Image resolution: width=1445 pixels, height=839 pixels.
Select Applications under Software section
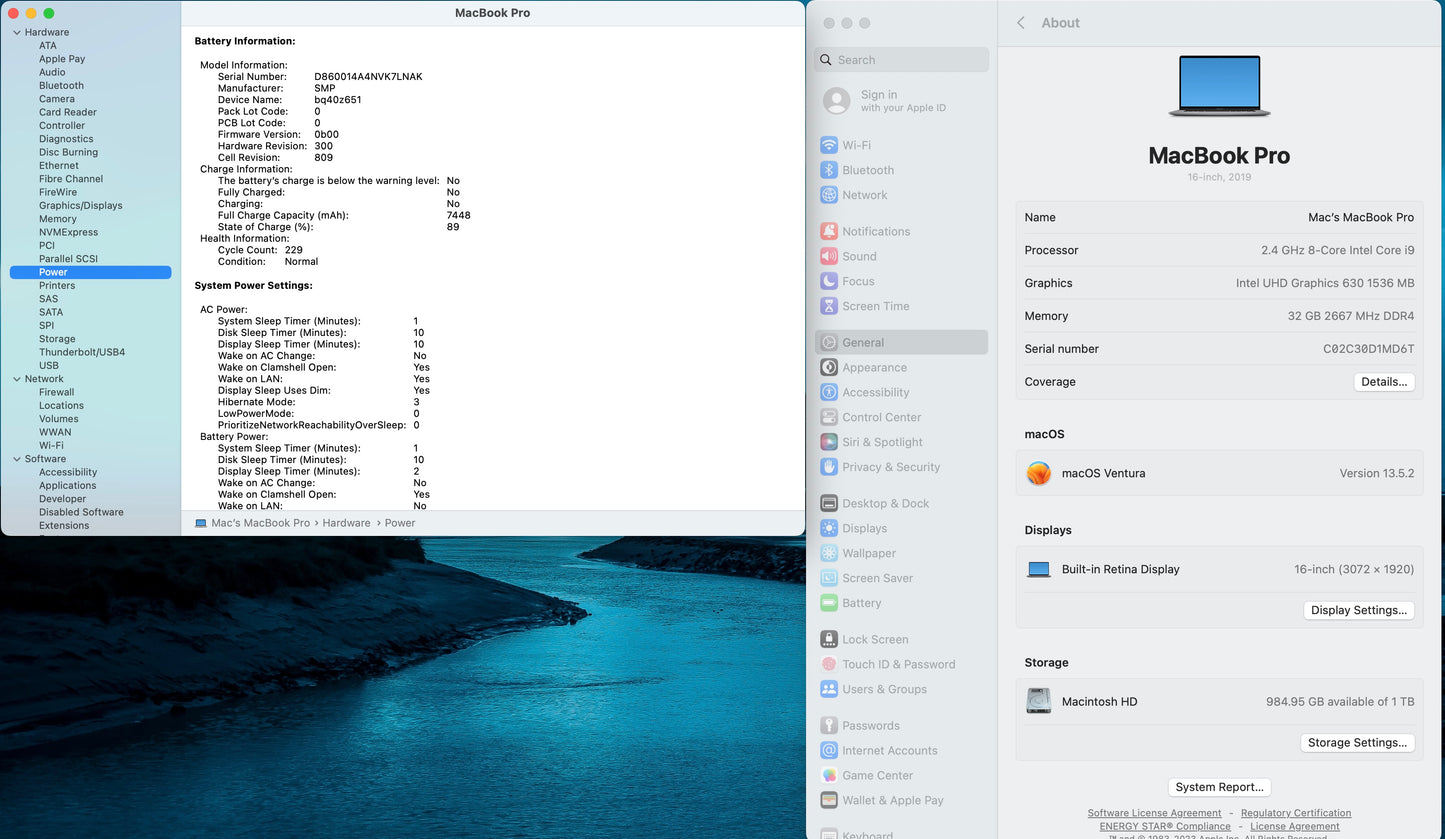click(x=68, y=486)
